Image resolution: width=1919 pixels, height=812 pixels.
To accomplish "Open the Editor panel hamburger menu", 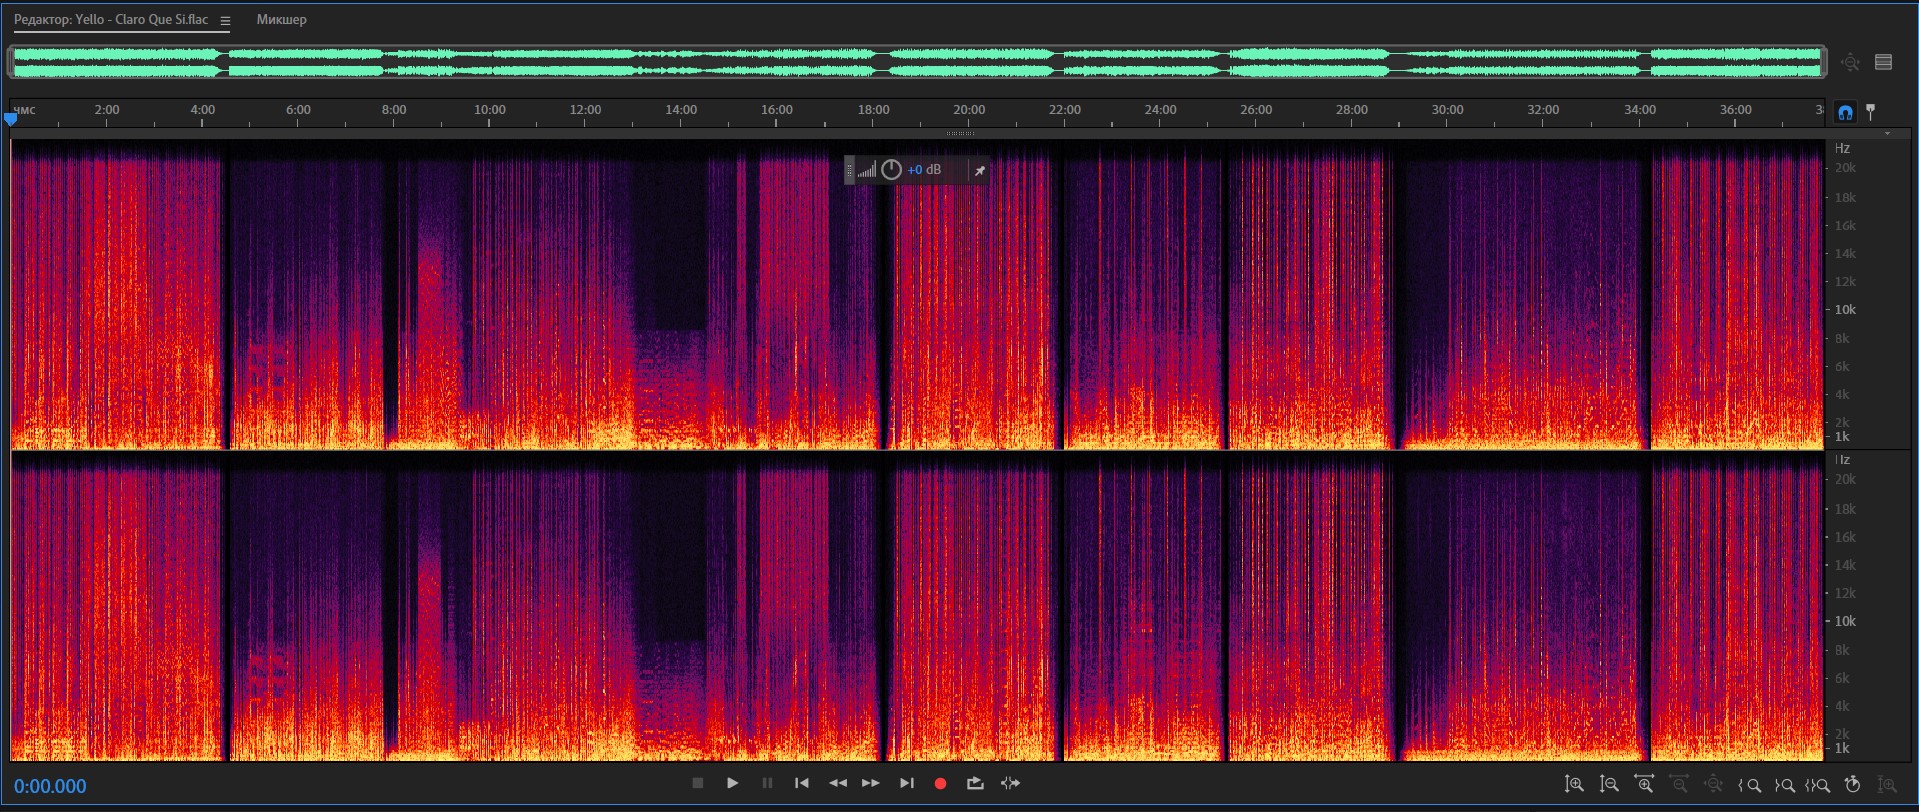I will coord(225,21).
